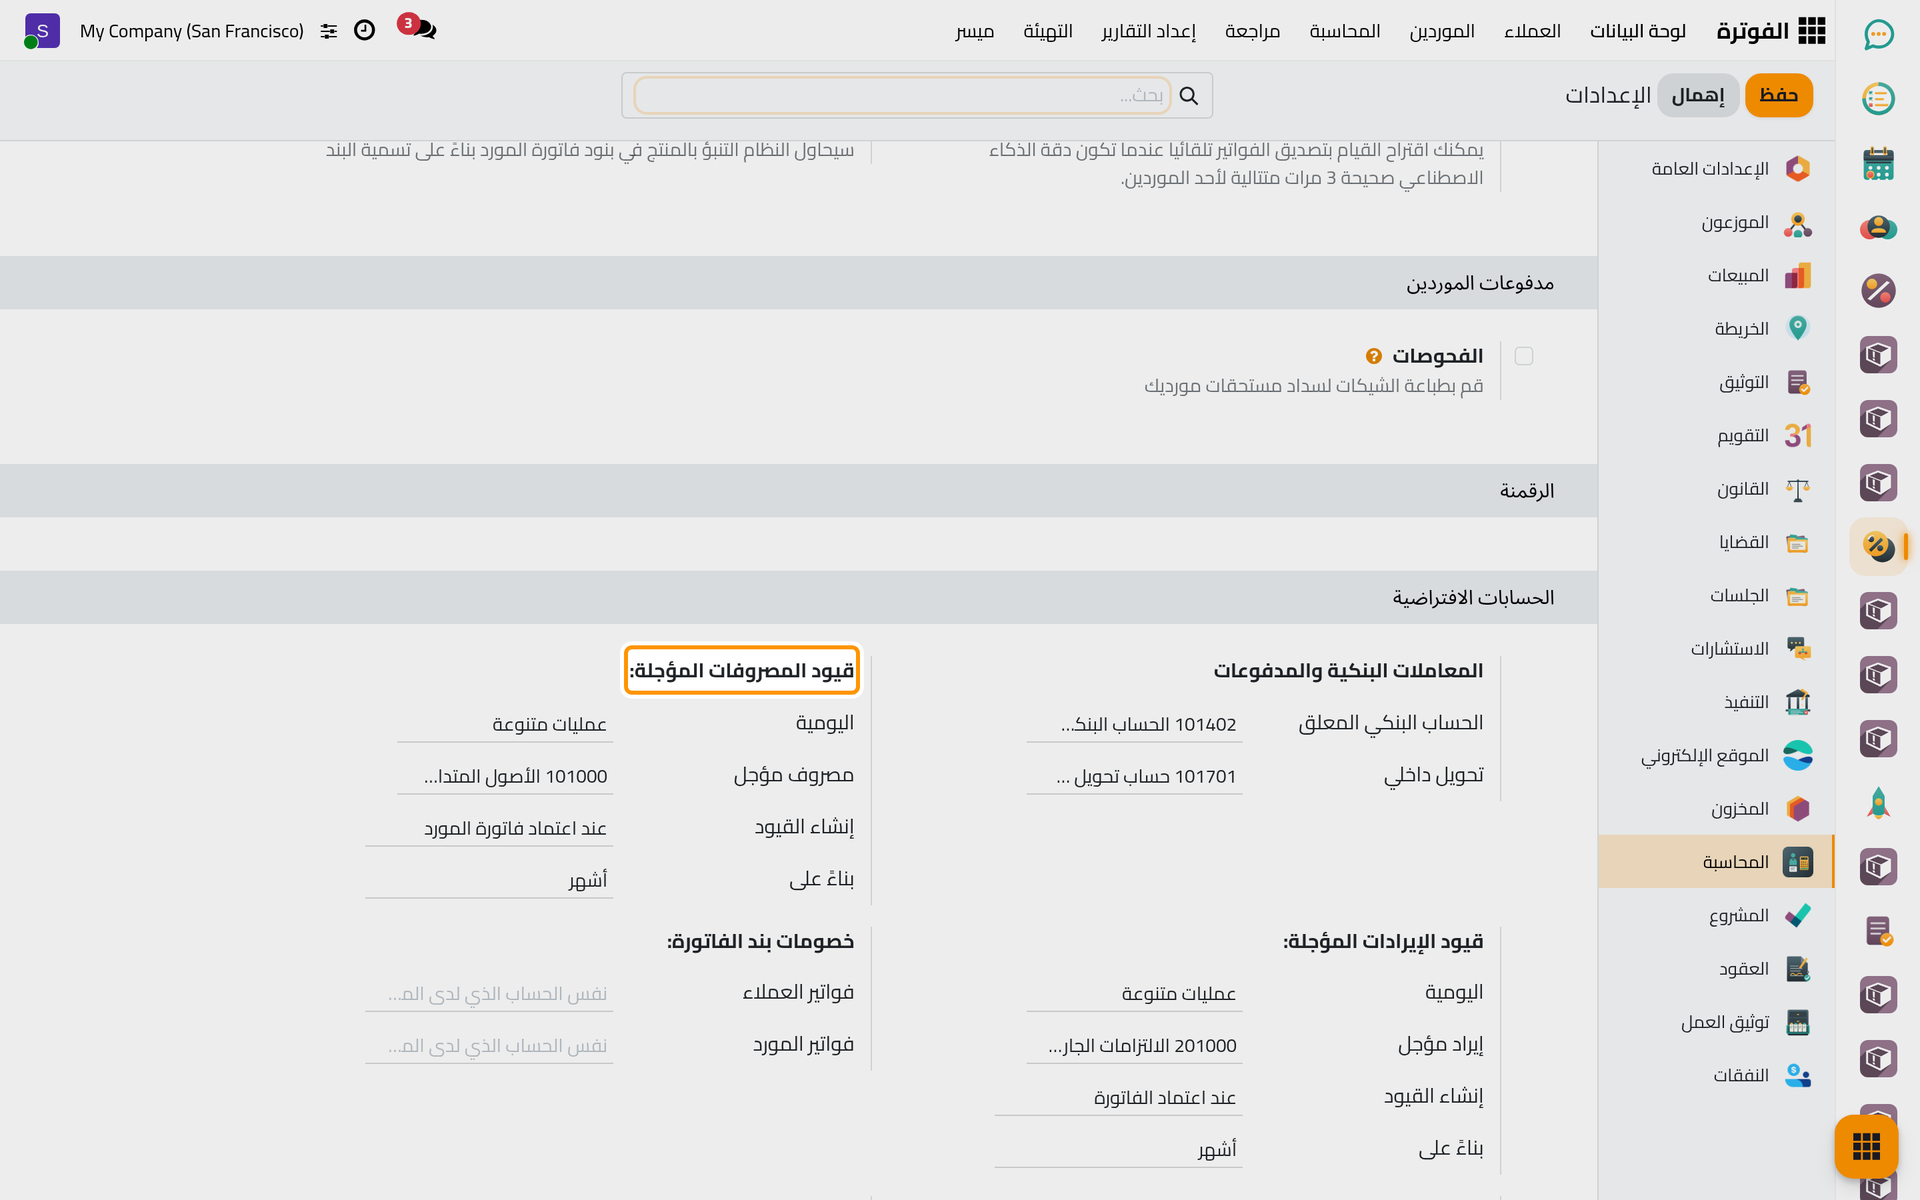Open the النفقات settings section
This screenshot has height=1200, width=1920.
coord(1716,1076)
